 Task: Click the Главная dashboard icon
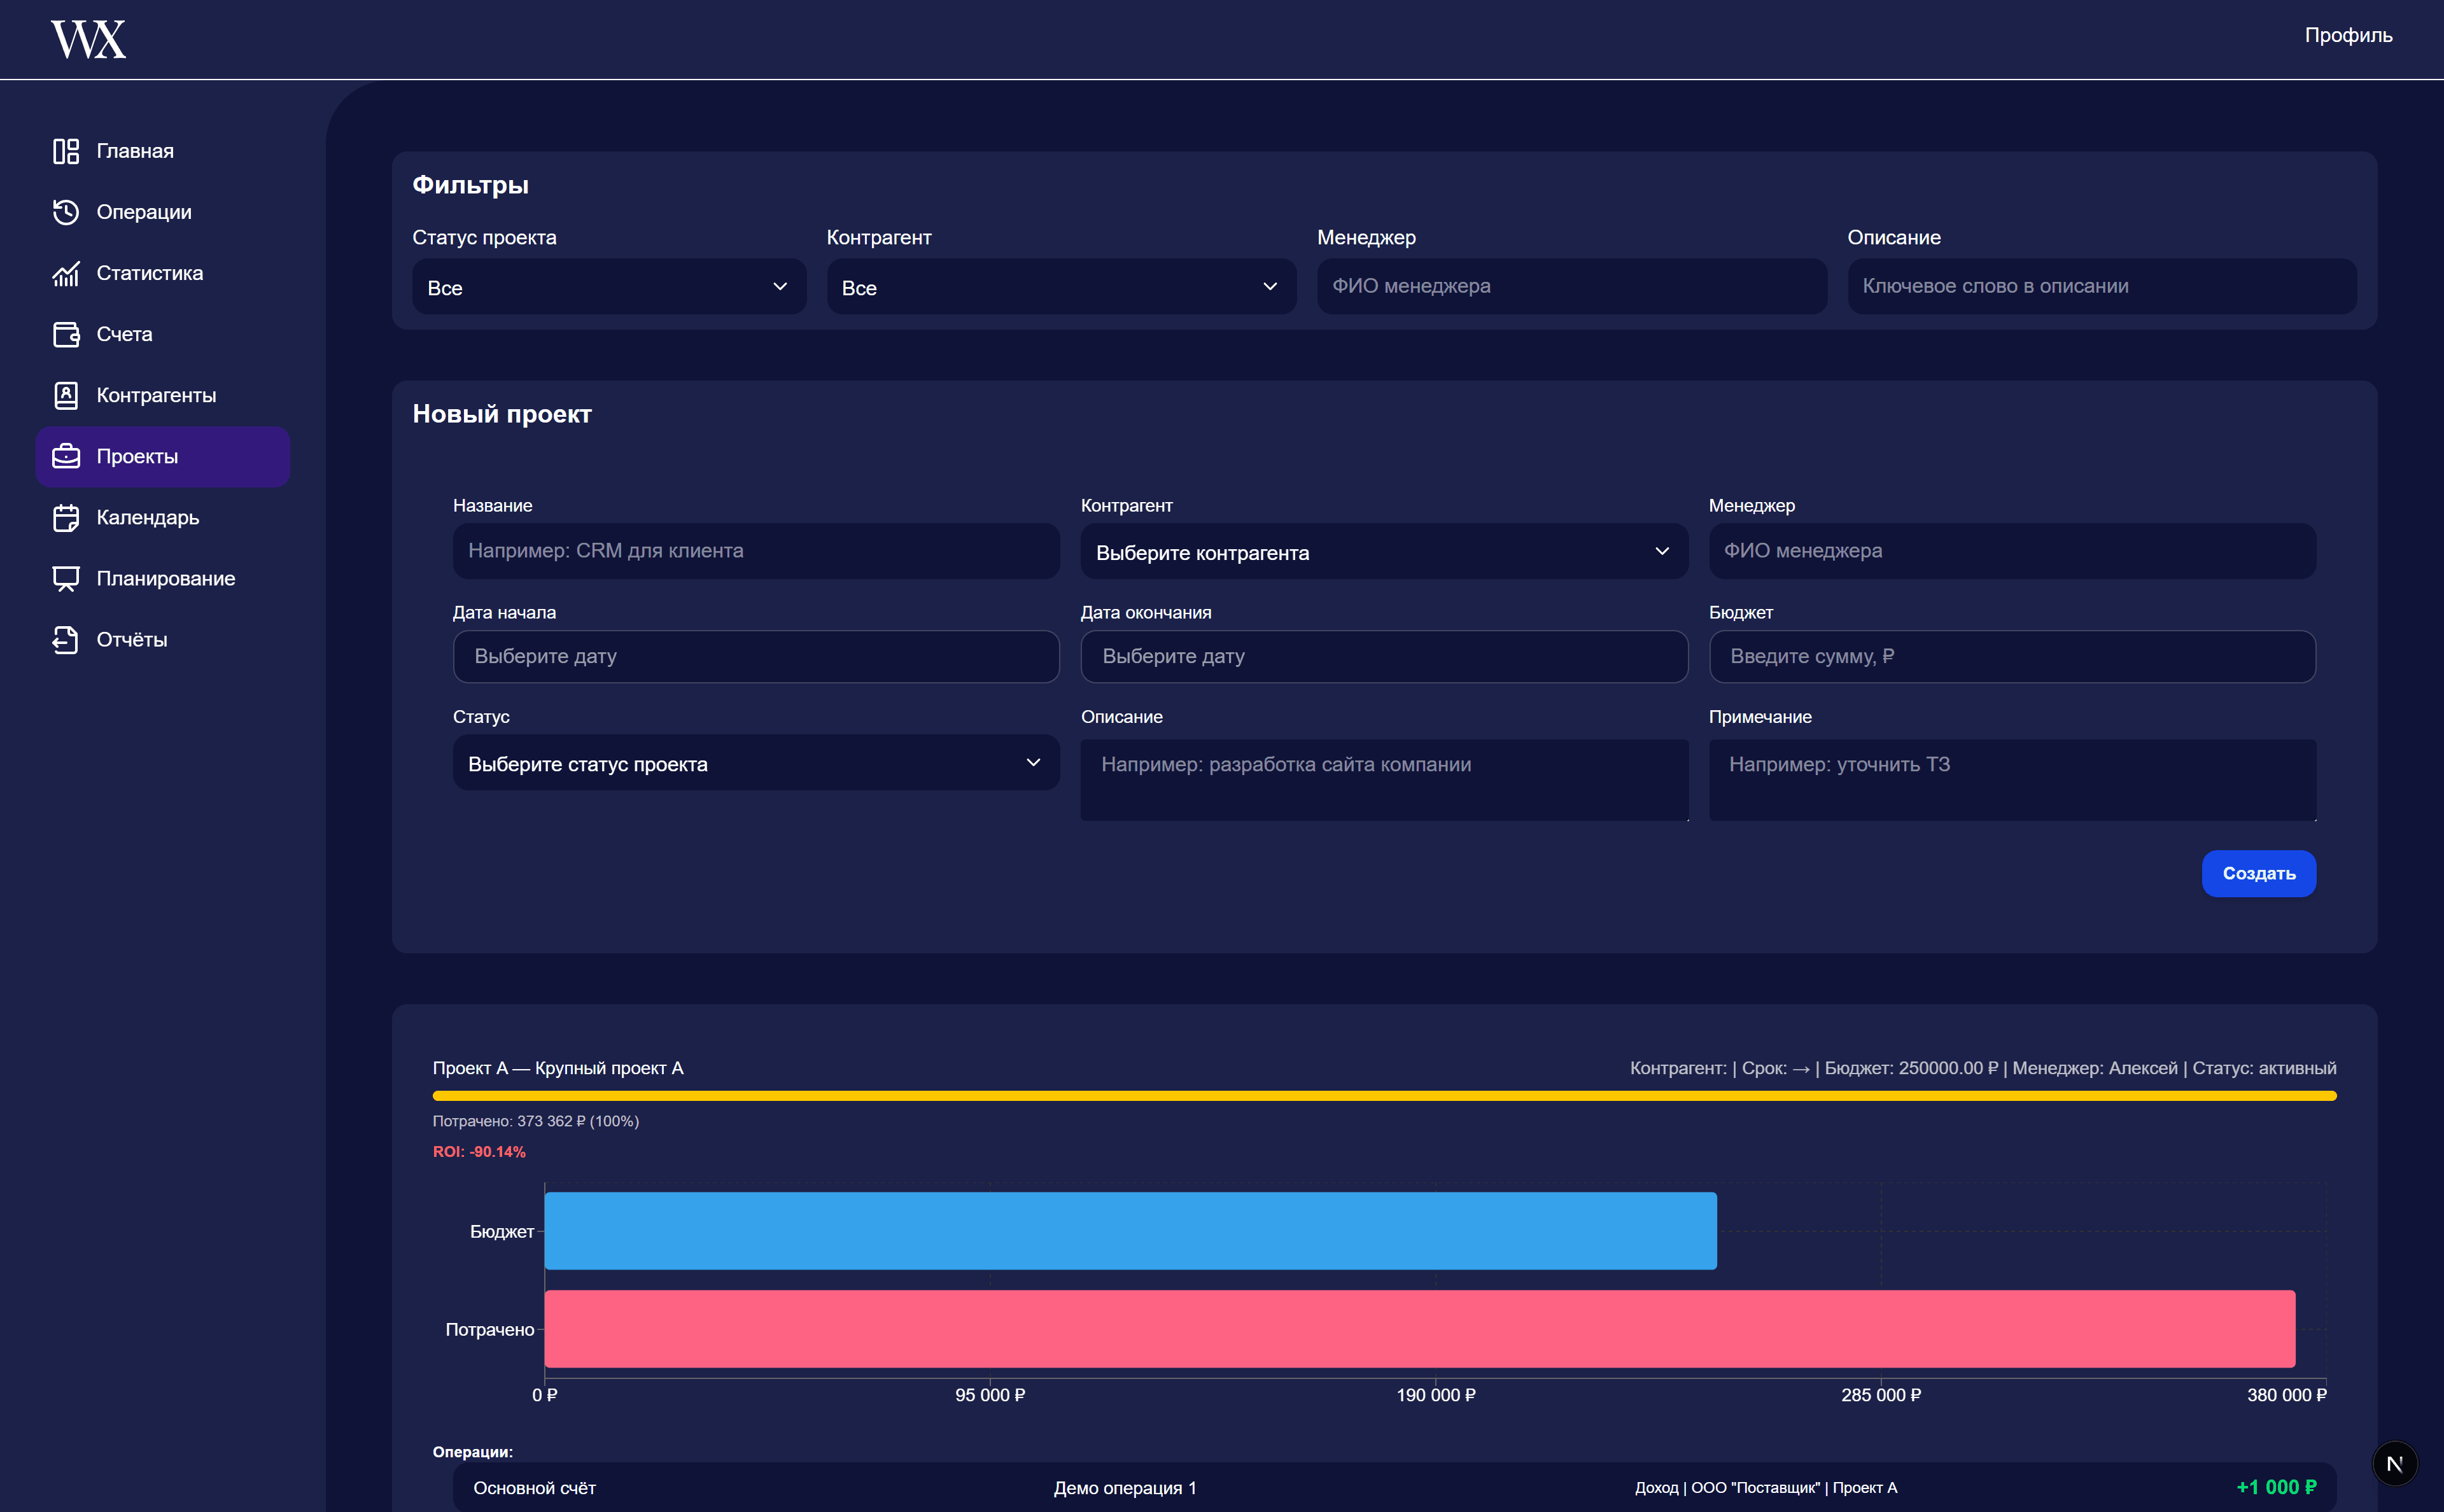[x=66, y=151]
